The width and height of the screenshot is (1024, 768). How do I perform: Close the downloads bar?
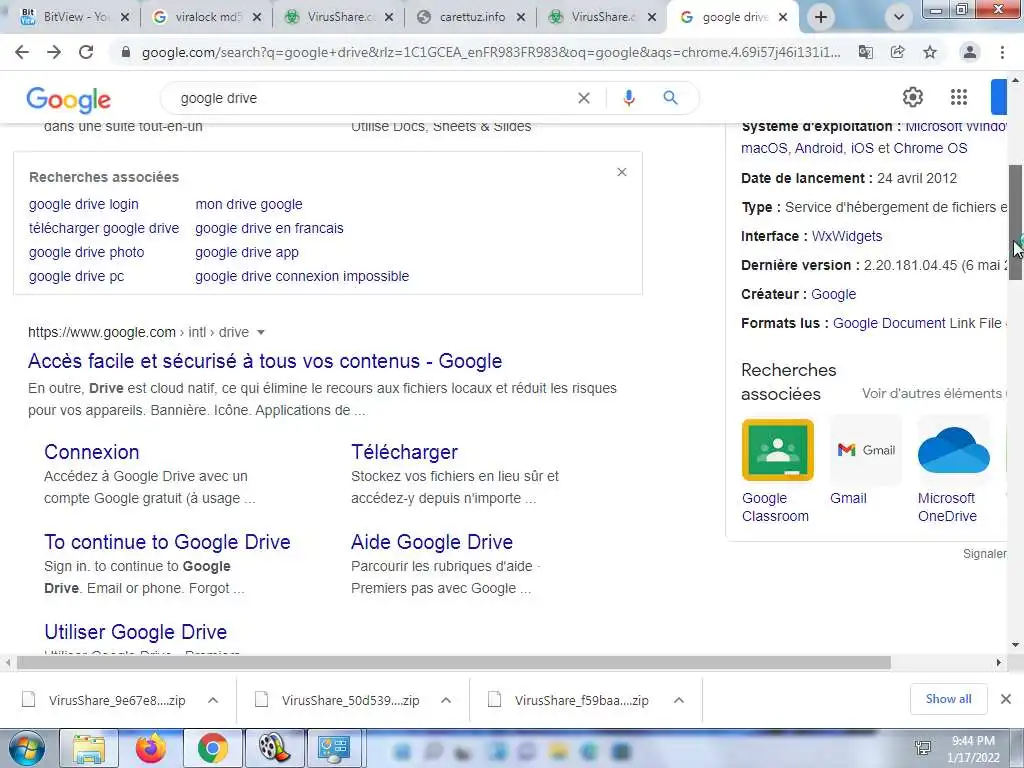pos(1006,699)
